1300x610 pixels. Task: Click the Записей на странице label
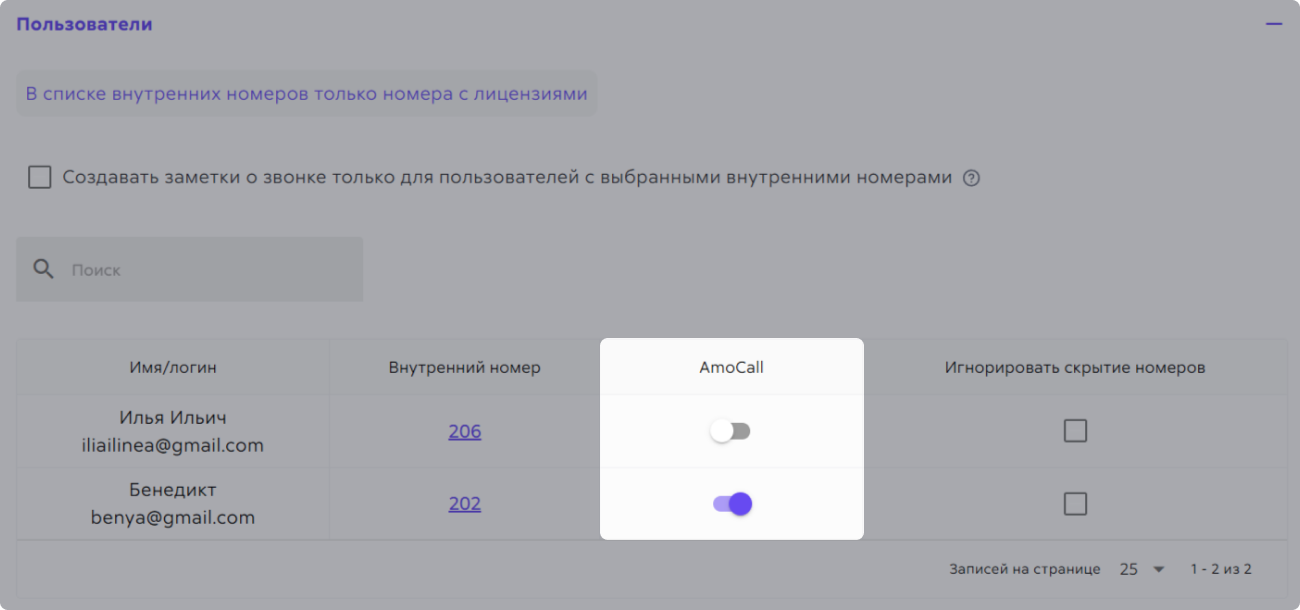pos(1025,569)
